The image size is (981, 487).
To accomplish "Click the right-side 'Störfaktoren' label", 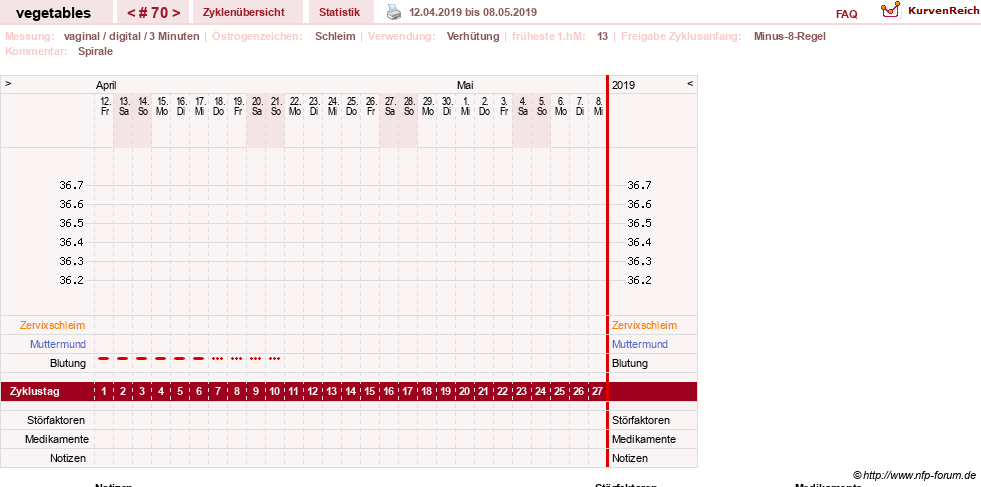I will point(641,420).
